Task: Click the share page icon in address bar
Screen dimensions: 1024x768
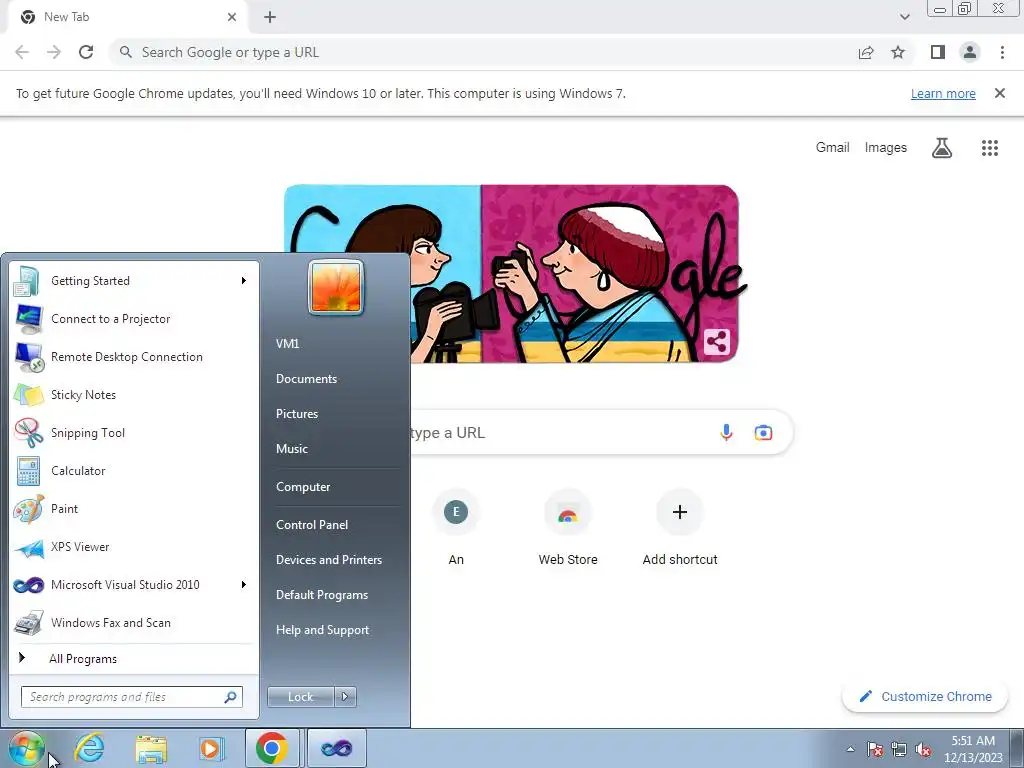Action: pos(866,52)
